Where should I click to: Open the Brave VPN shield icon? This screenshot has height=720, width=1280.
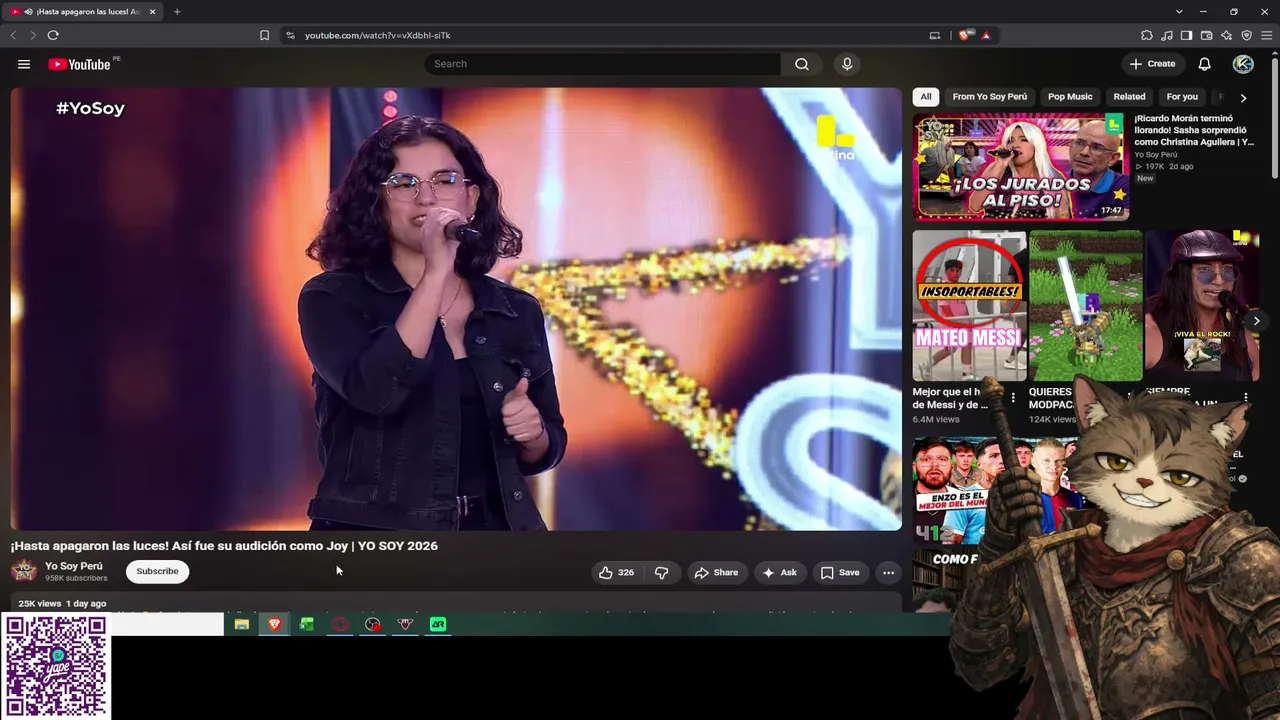pyautogui.click(x=1246, y=35)
